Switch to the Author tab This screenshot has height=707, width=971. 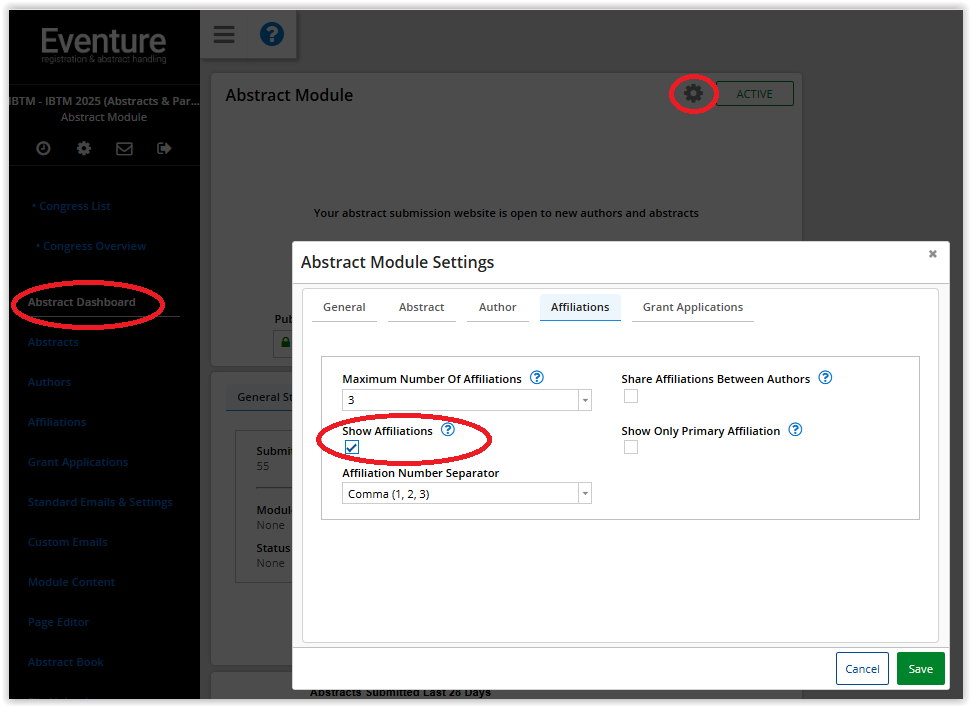coord(497,307)
